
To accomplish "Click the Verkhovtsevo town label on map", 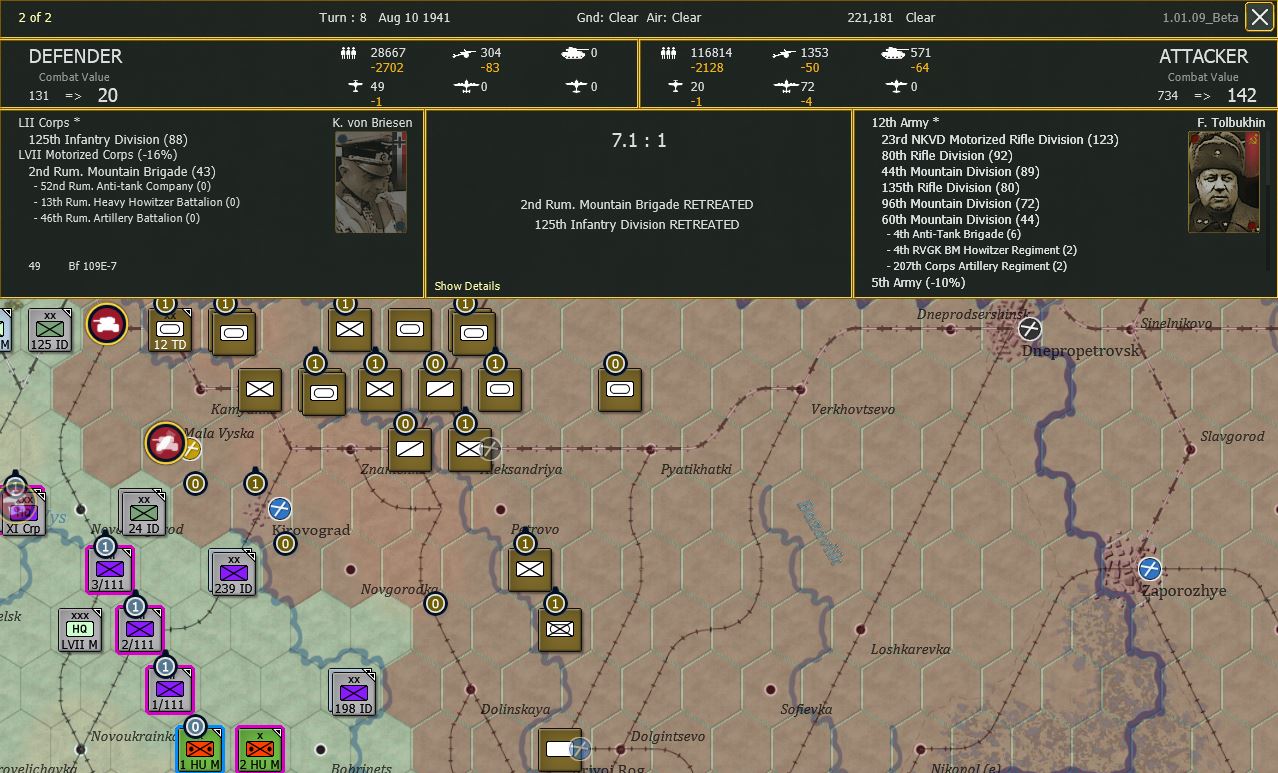I will click(x=853, y=409).
